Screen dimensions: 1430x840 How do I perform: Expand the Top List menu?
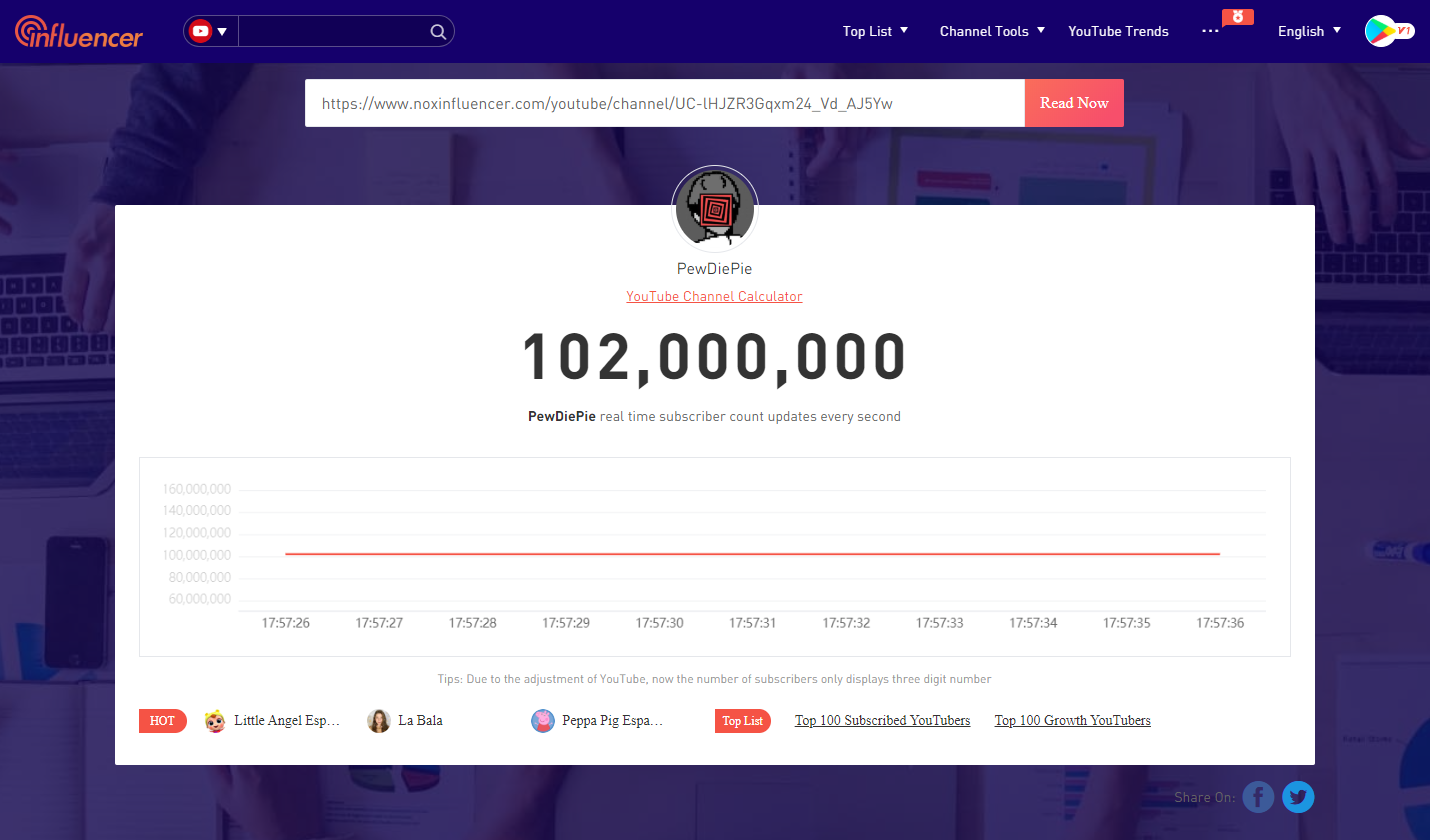(x=875, y=31)
